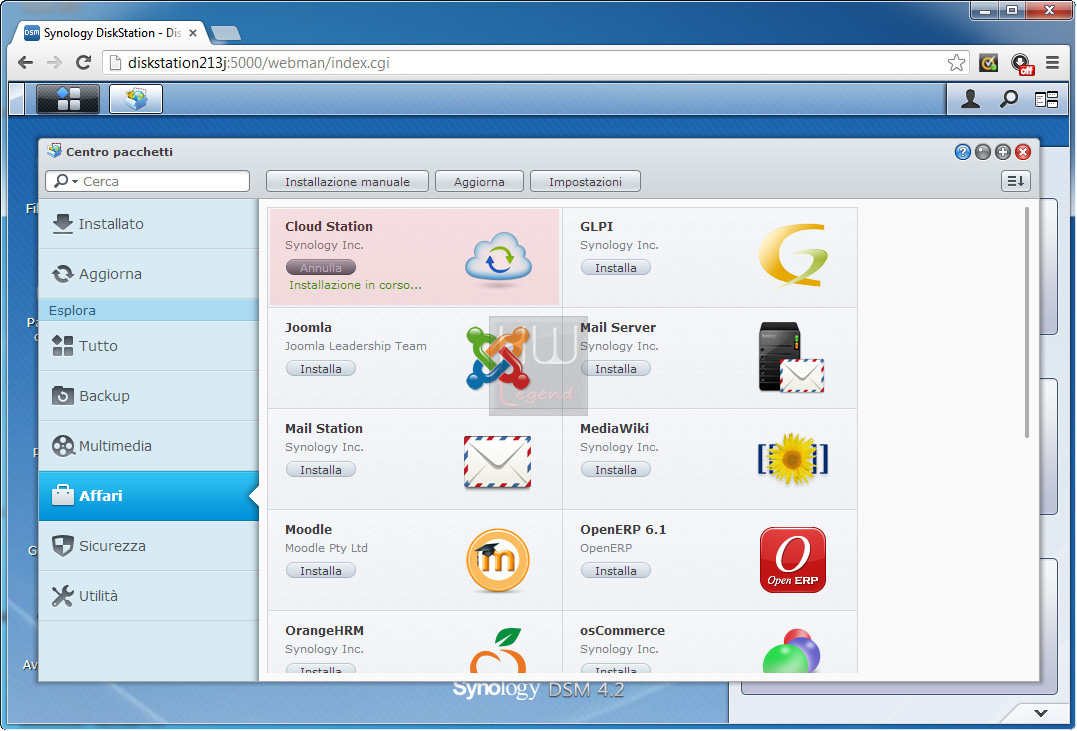The image size is (1077, 731).
Task: Install the OpenERP 6.1 package
Action: (615, 570)
